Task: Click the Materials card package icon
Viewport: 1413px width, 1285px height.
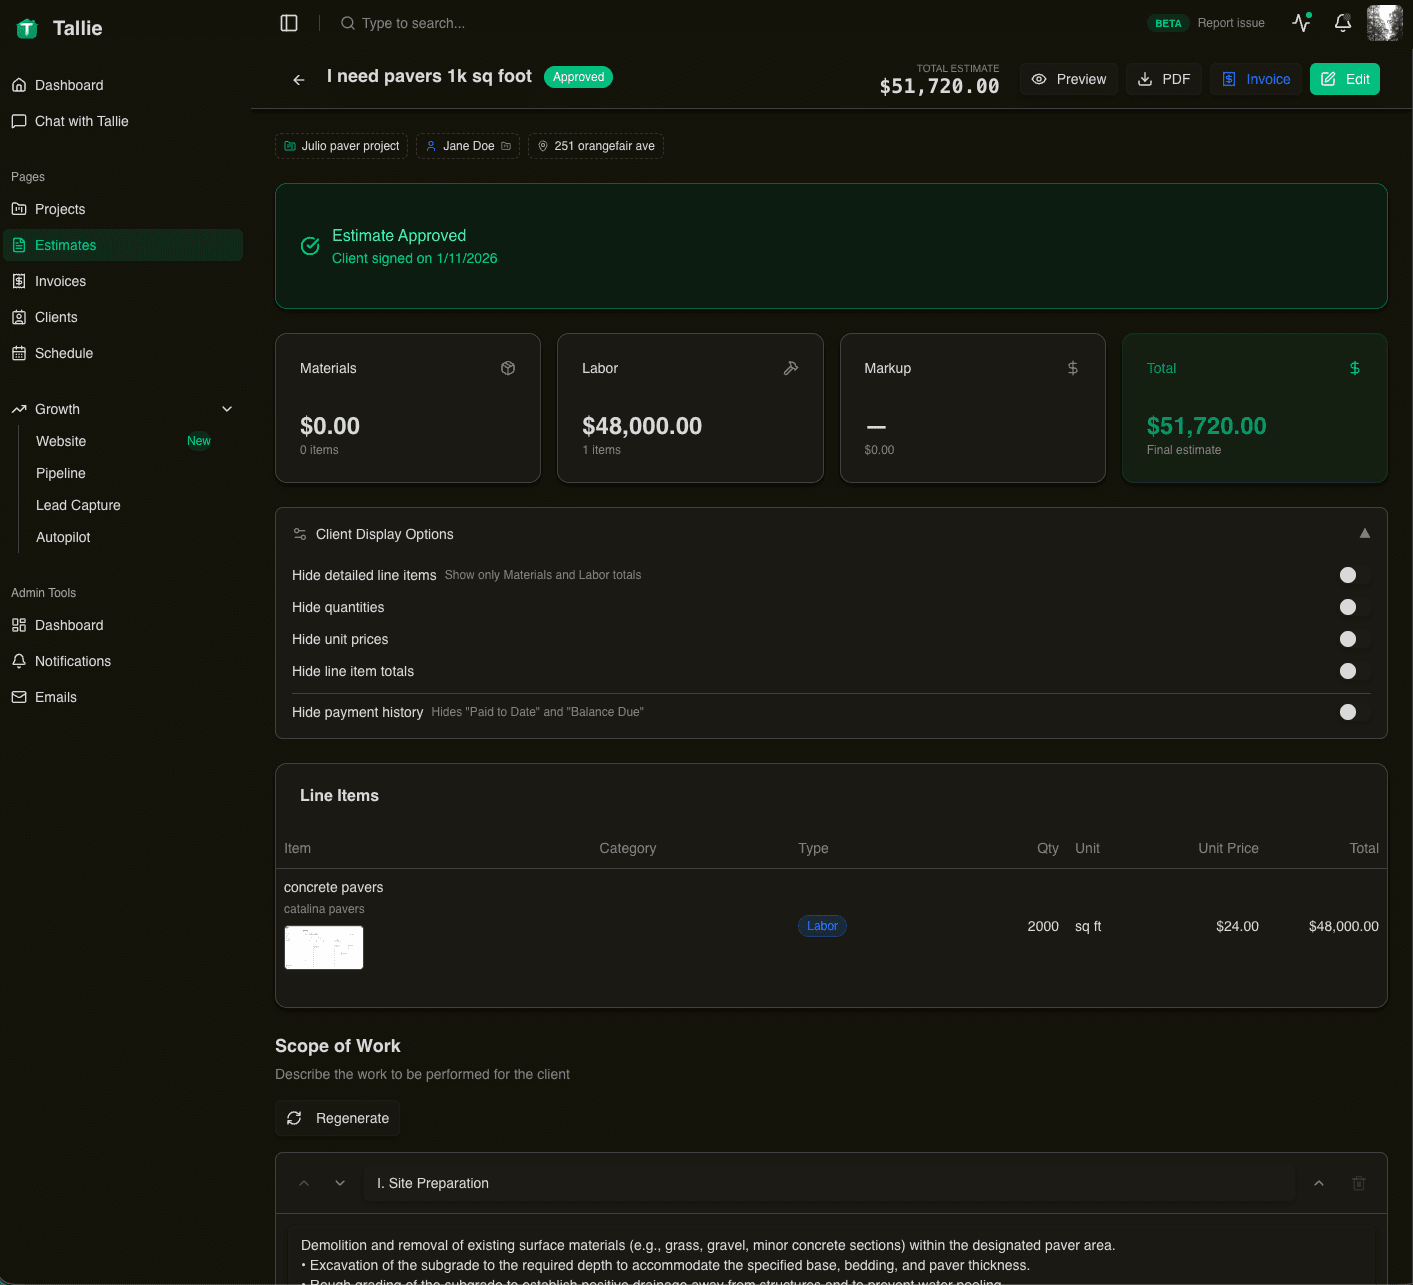Action: click(507, 368)
